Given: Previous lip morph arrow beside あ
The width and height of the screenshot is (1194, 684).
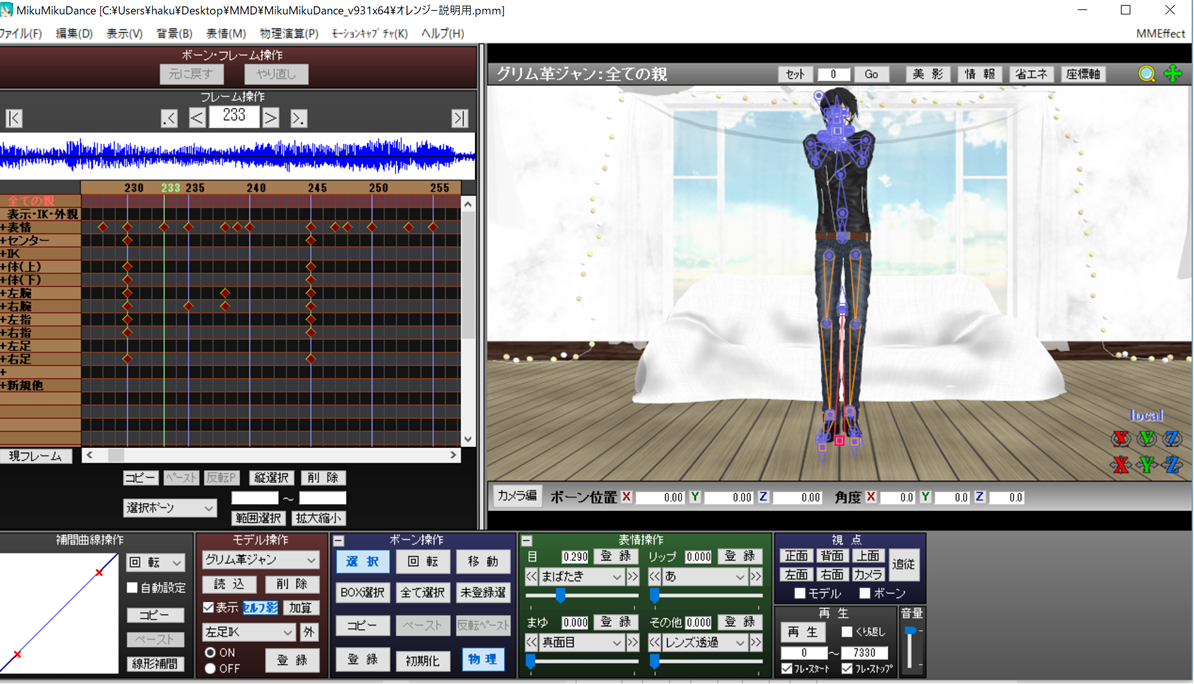Looking at the screenshot, I should click(x=655, y=577).
